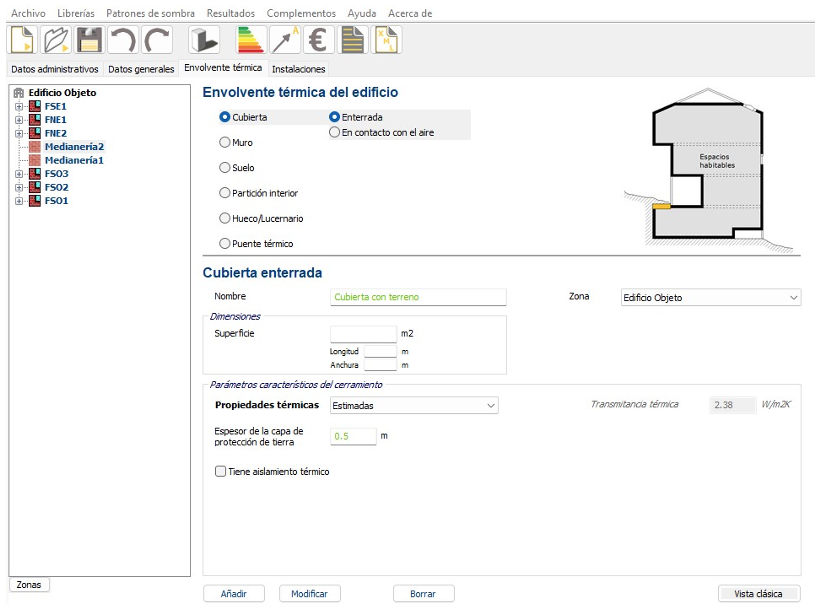Choose the 'En contacto con el aire' option
This screenshot has width=822, height=614.
[335, 132]
